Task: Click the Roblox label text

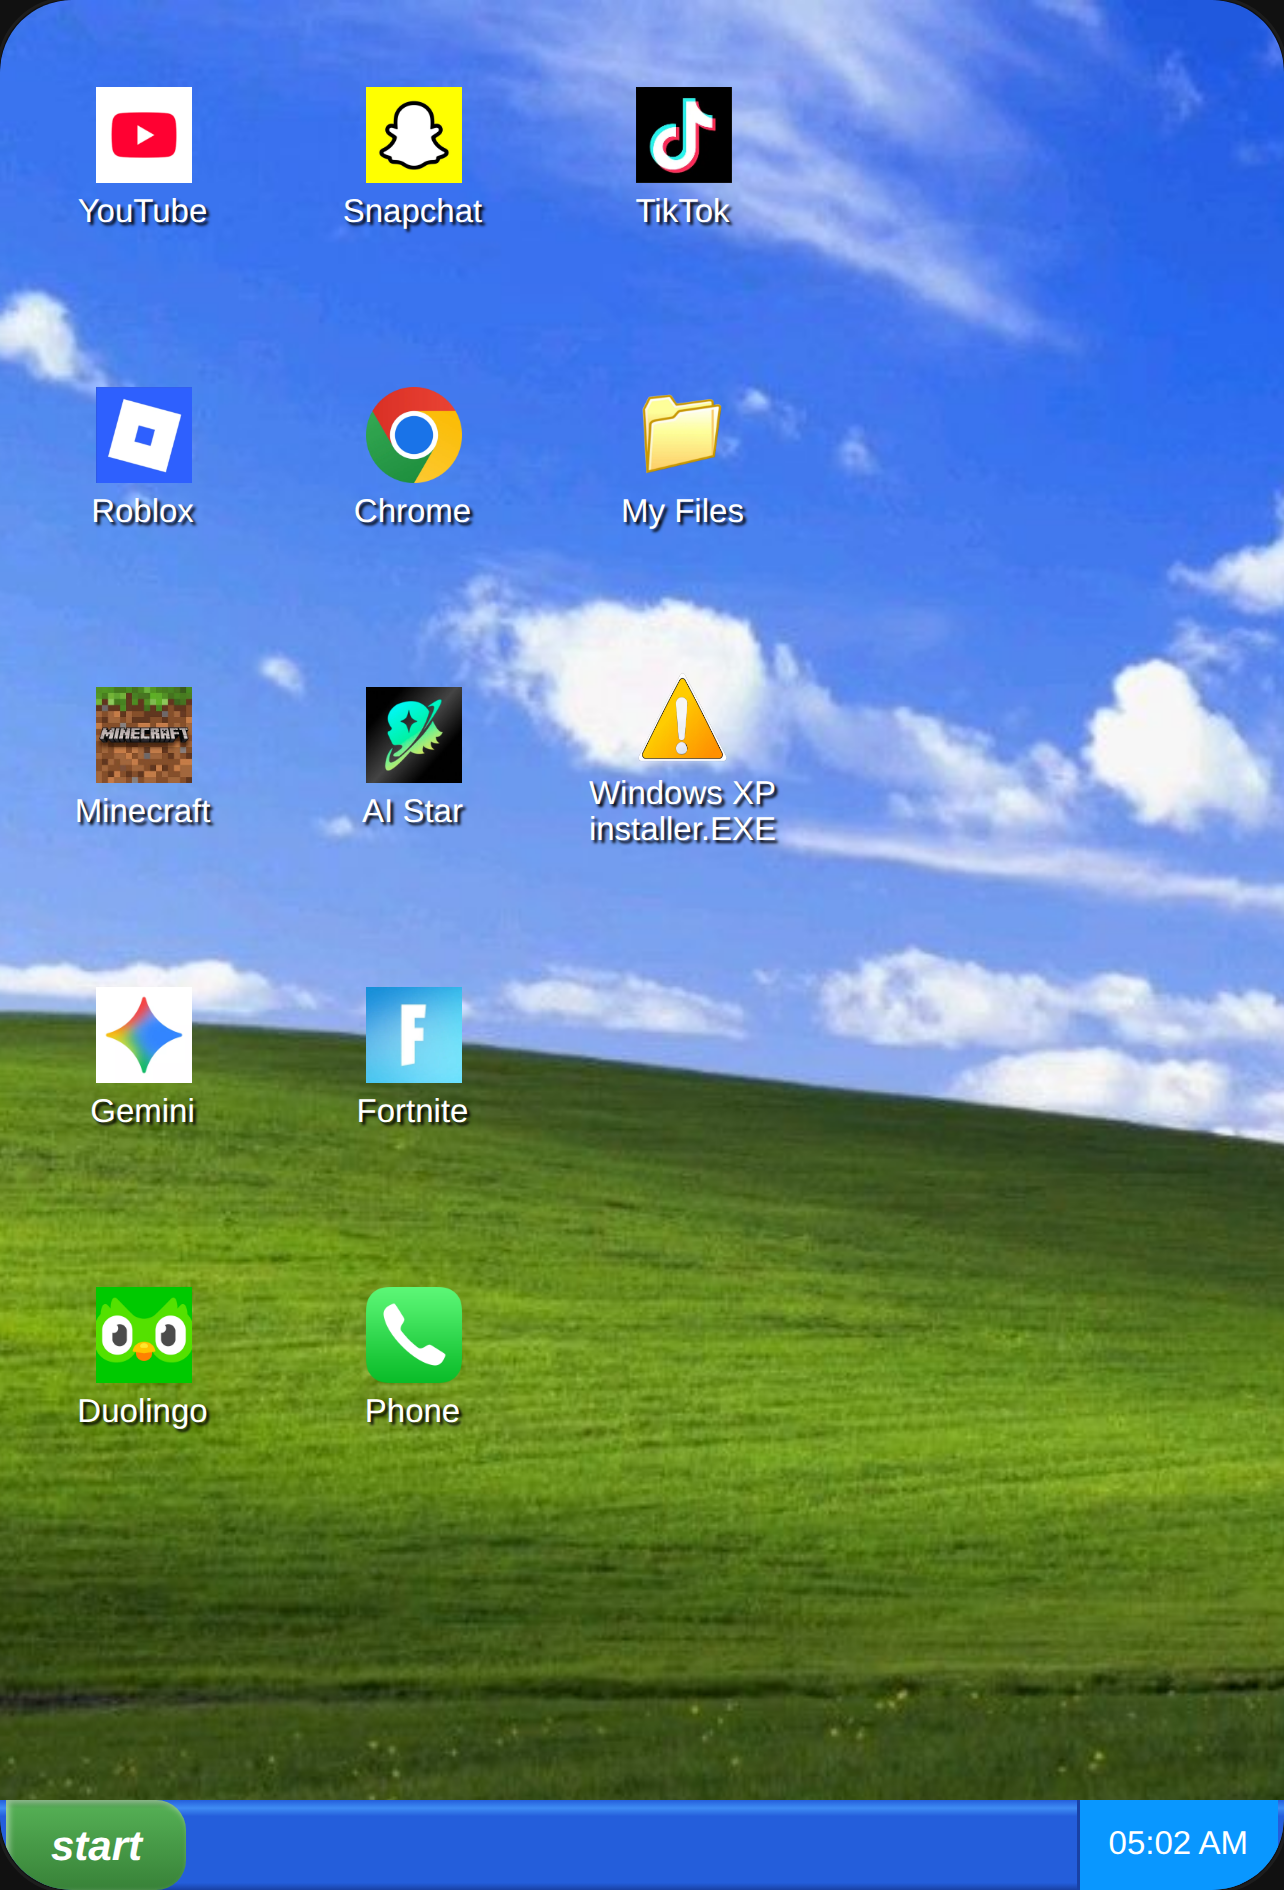Action: [x=143, y=512]
